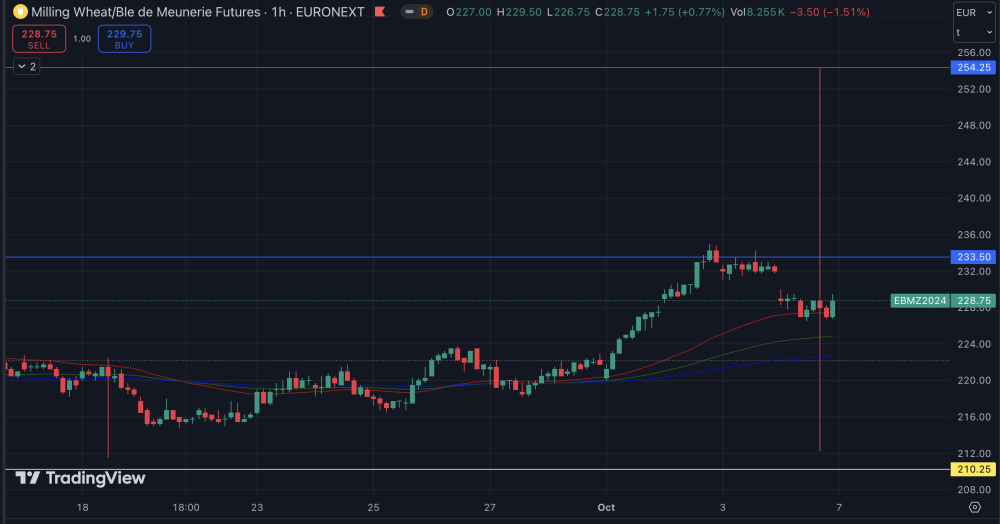Click the 23 date label on time axis
1000x524 pixels.
click(256, 507)
